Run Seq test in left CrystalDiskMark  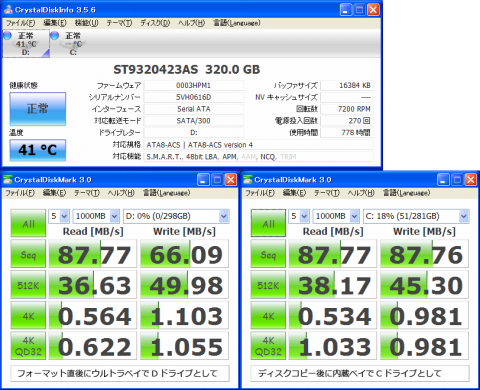click(x=28, y=254)
